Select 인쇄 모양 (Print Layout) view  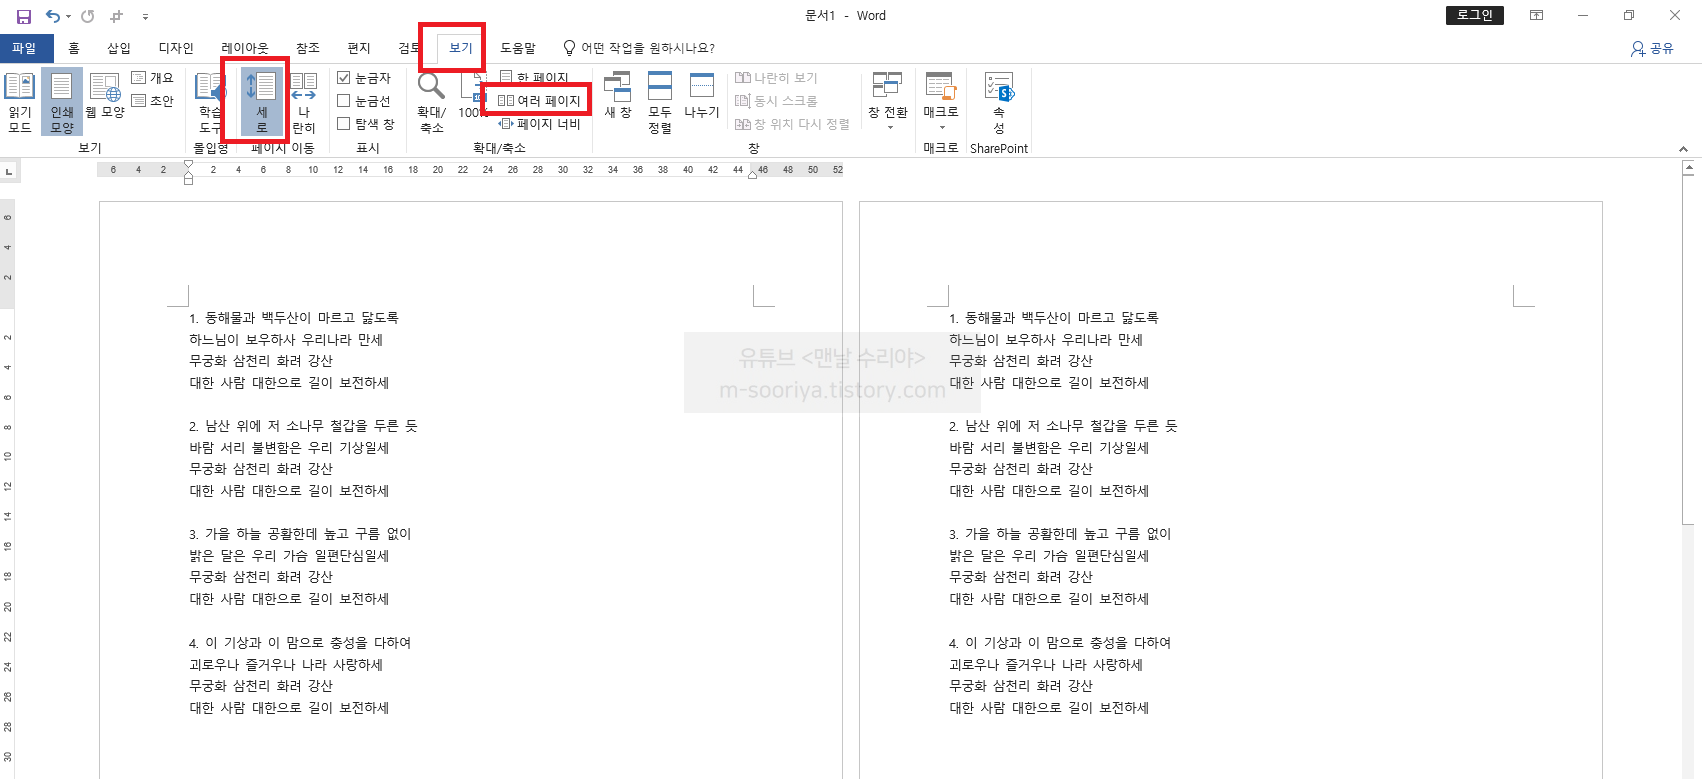click(62, 102)
